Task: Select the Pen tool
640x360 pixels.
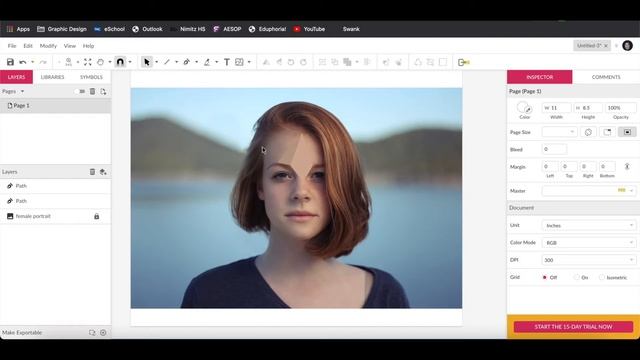Action: tap(187, 62)
